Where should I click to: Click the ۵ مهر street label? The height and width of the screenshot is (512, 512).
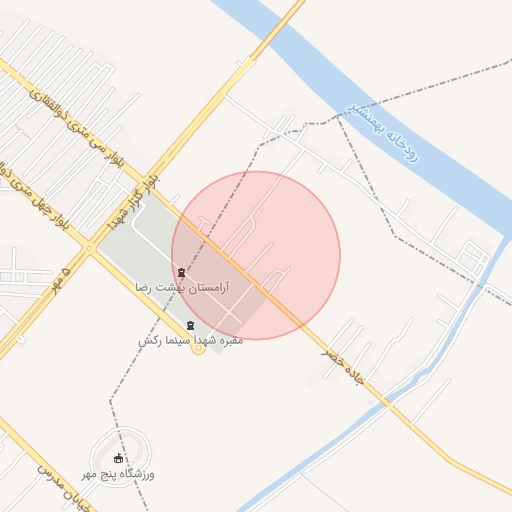[x=62, y=281]
